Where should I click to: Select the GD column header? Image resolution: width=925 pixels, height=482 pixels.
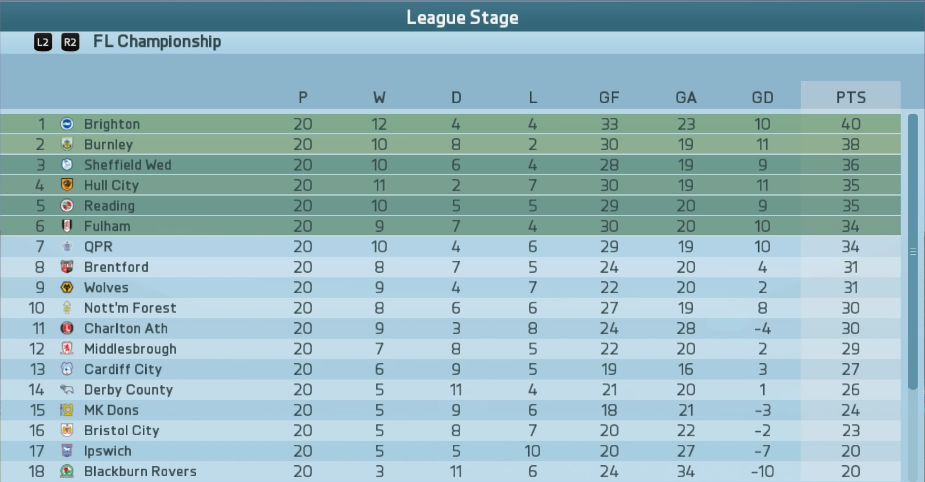(762, 97)
